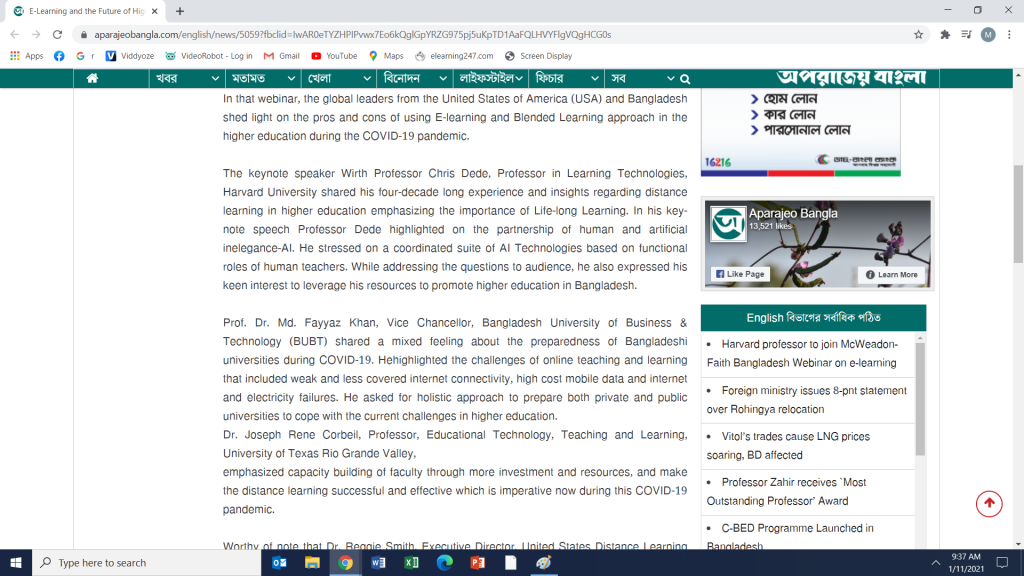The width and height of the screenshot is (1024, 576).
Task: Open the YouTube bookmark
Action: (334, 56)
